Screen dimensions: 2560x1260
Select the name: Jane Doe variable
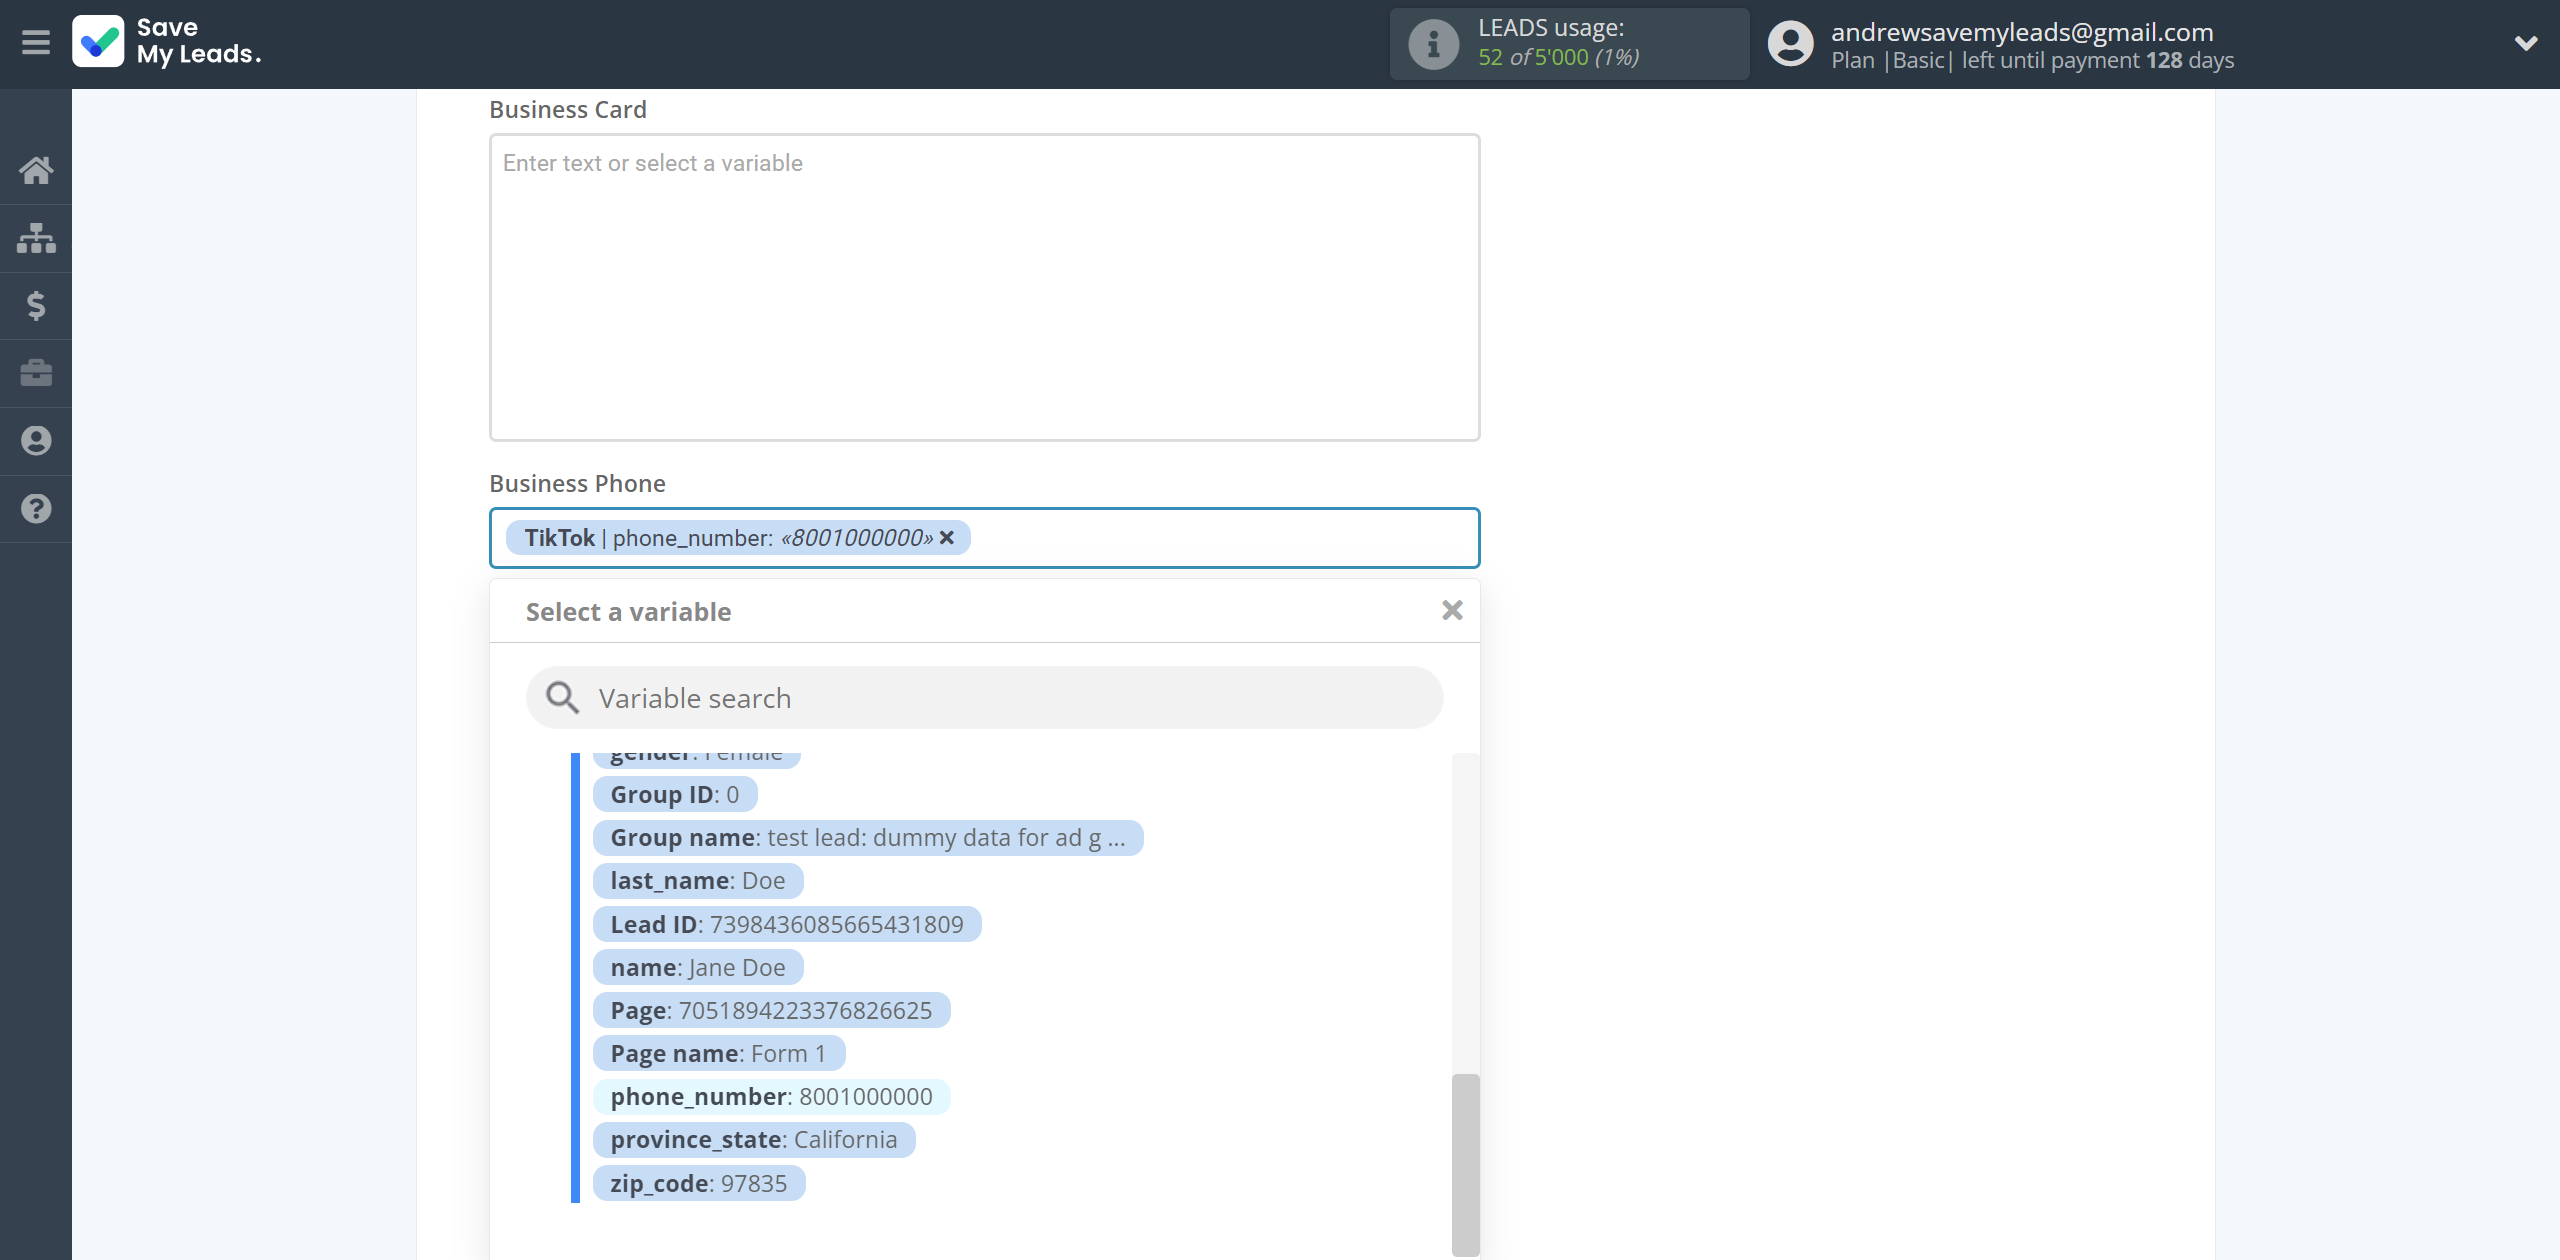point(698,968)
